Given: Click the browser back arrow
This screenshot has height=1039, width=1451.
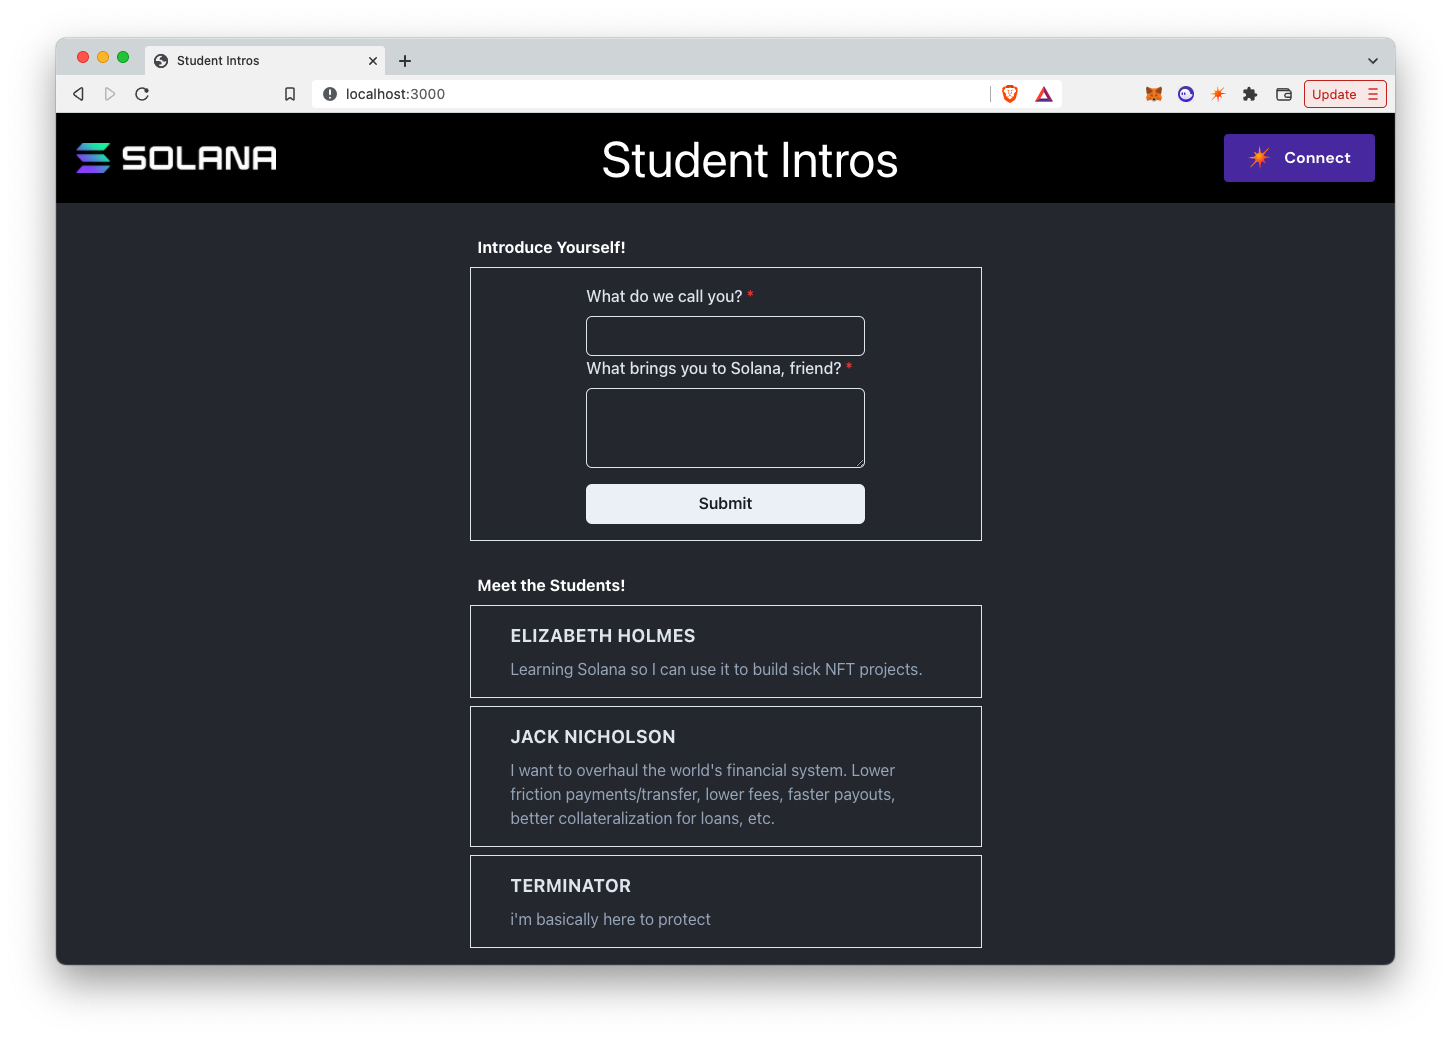Looking at the screenshot, I should tap(78, 94).
